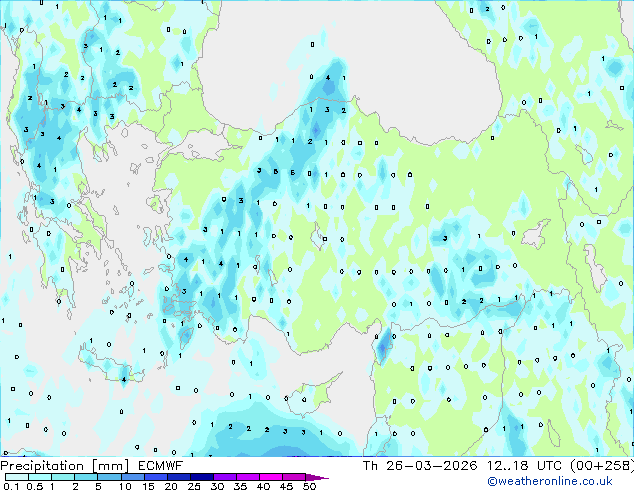
Task: Click the 0.5–1 mm legend swatch
Action: (x=40, y=477)
